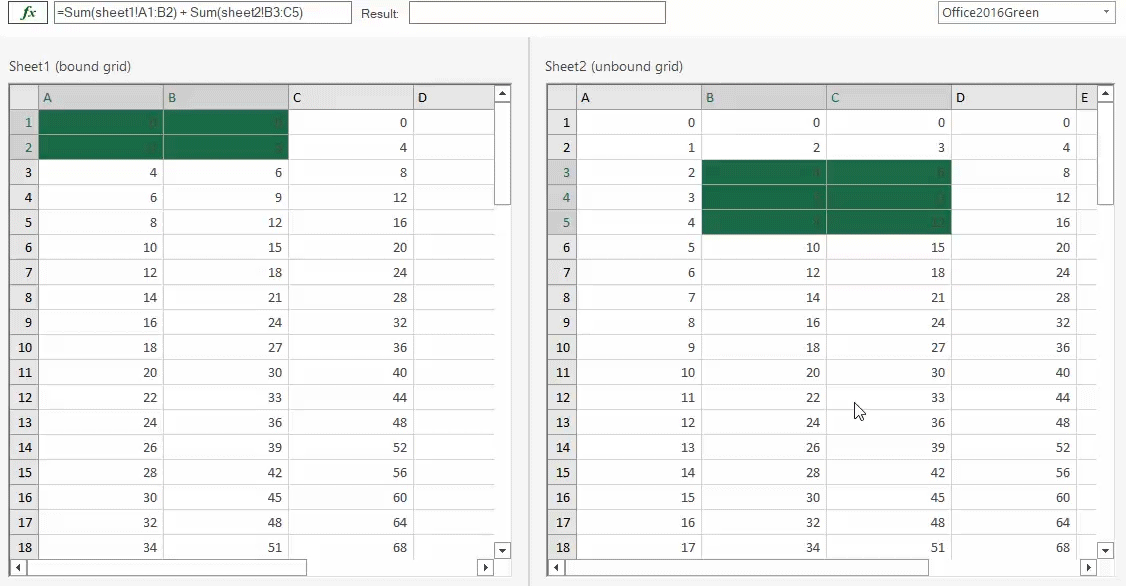Click highlighted cell B3 in Sheet2
Image resolution: width=1126 pixels, height=586 pixels.
[x=763, y=172]
